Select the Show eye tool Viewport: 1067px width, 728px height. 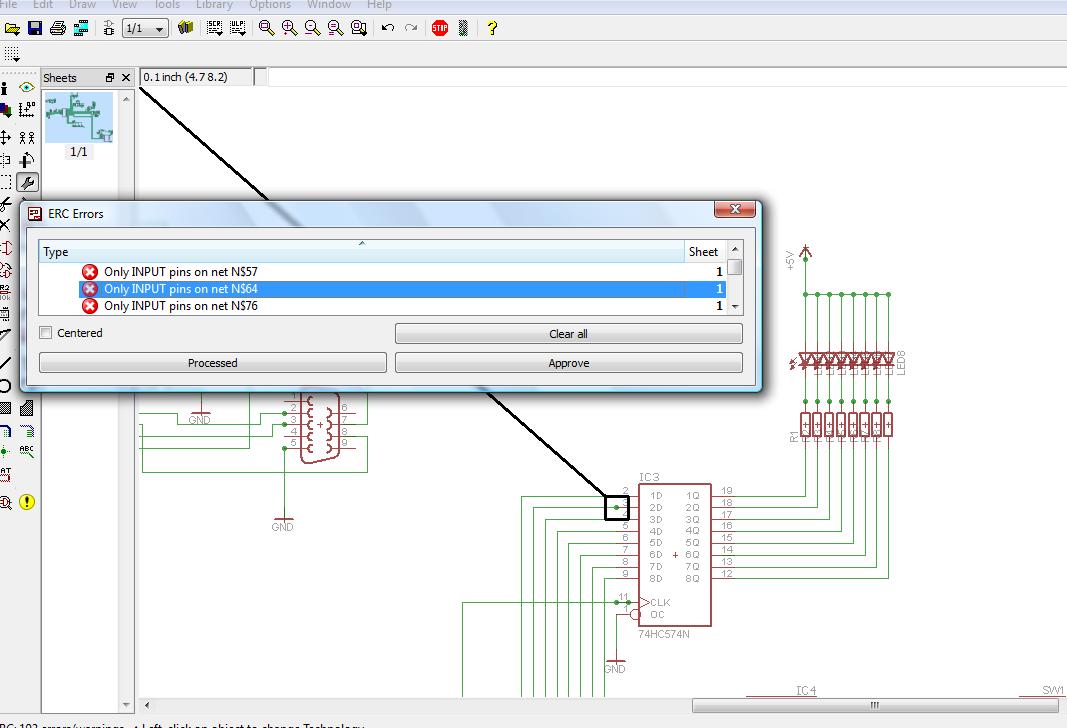pos(27,88)
